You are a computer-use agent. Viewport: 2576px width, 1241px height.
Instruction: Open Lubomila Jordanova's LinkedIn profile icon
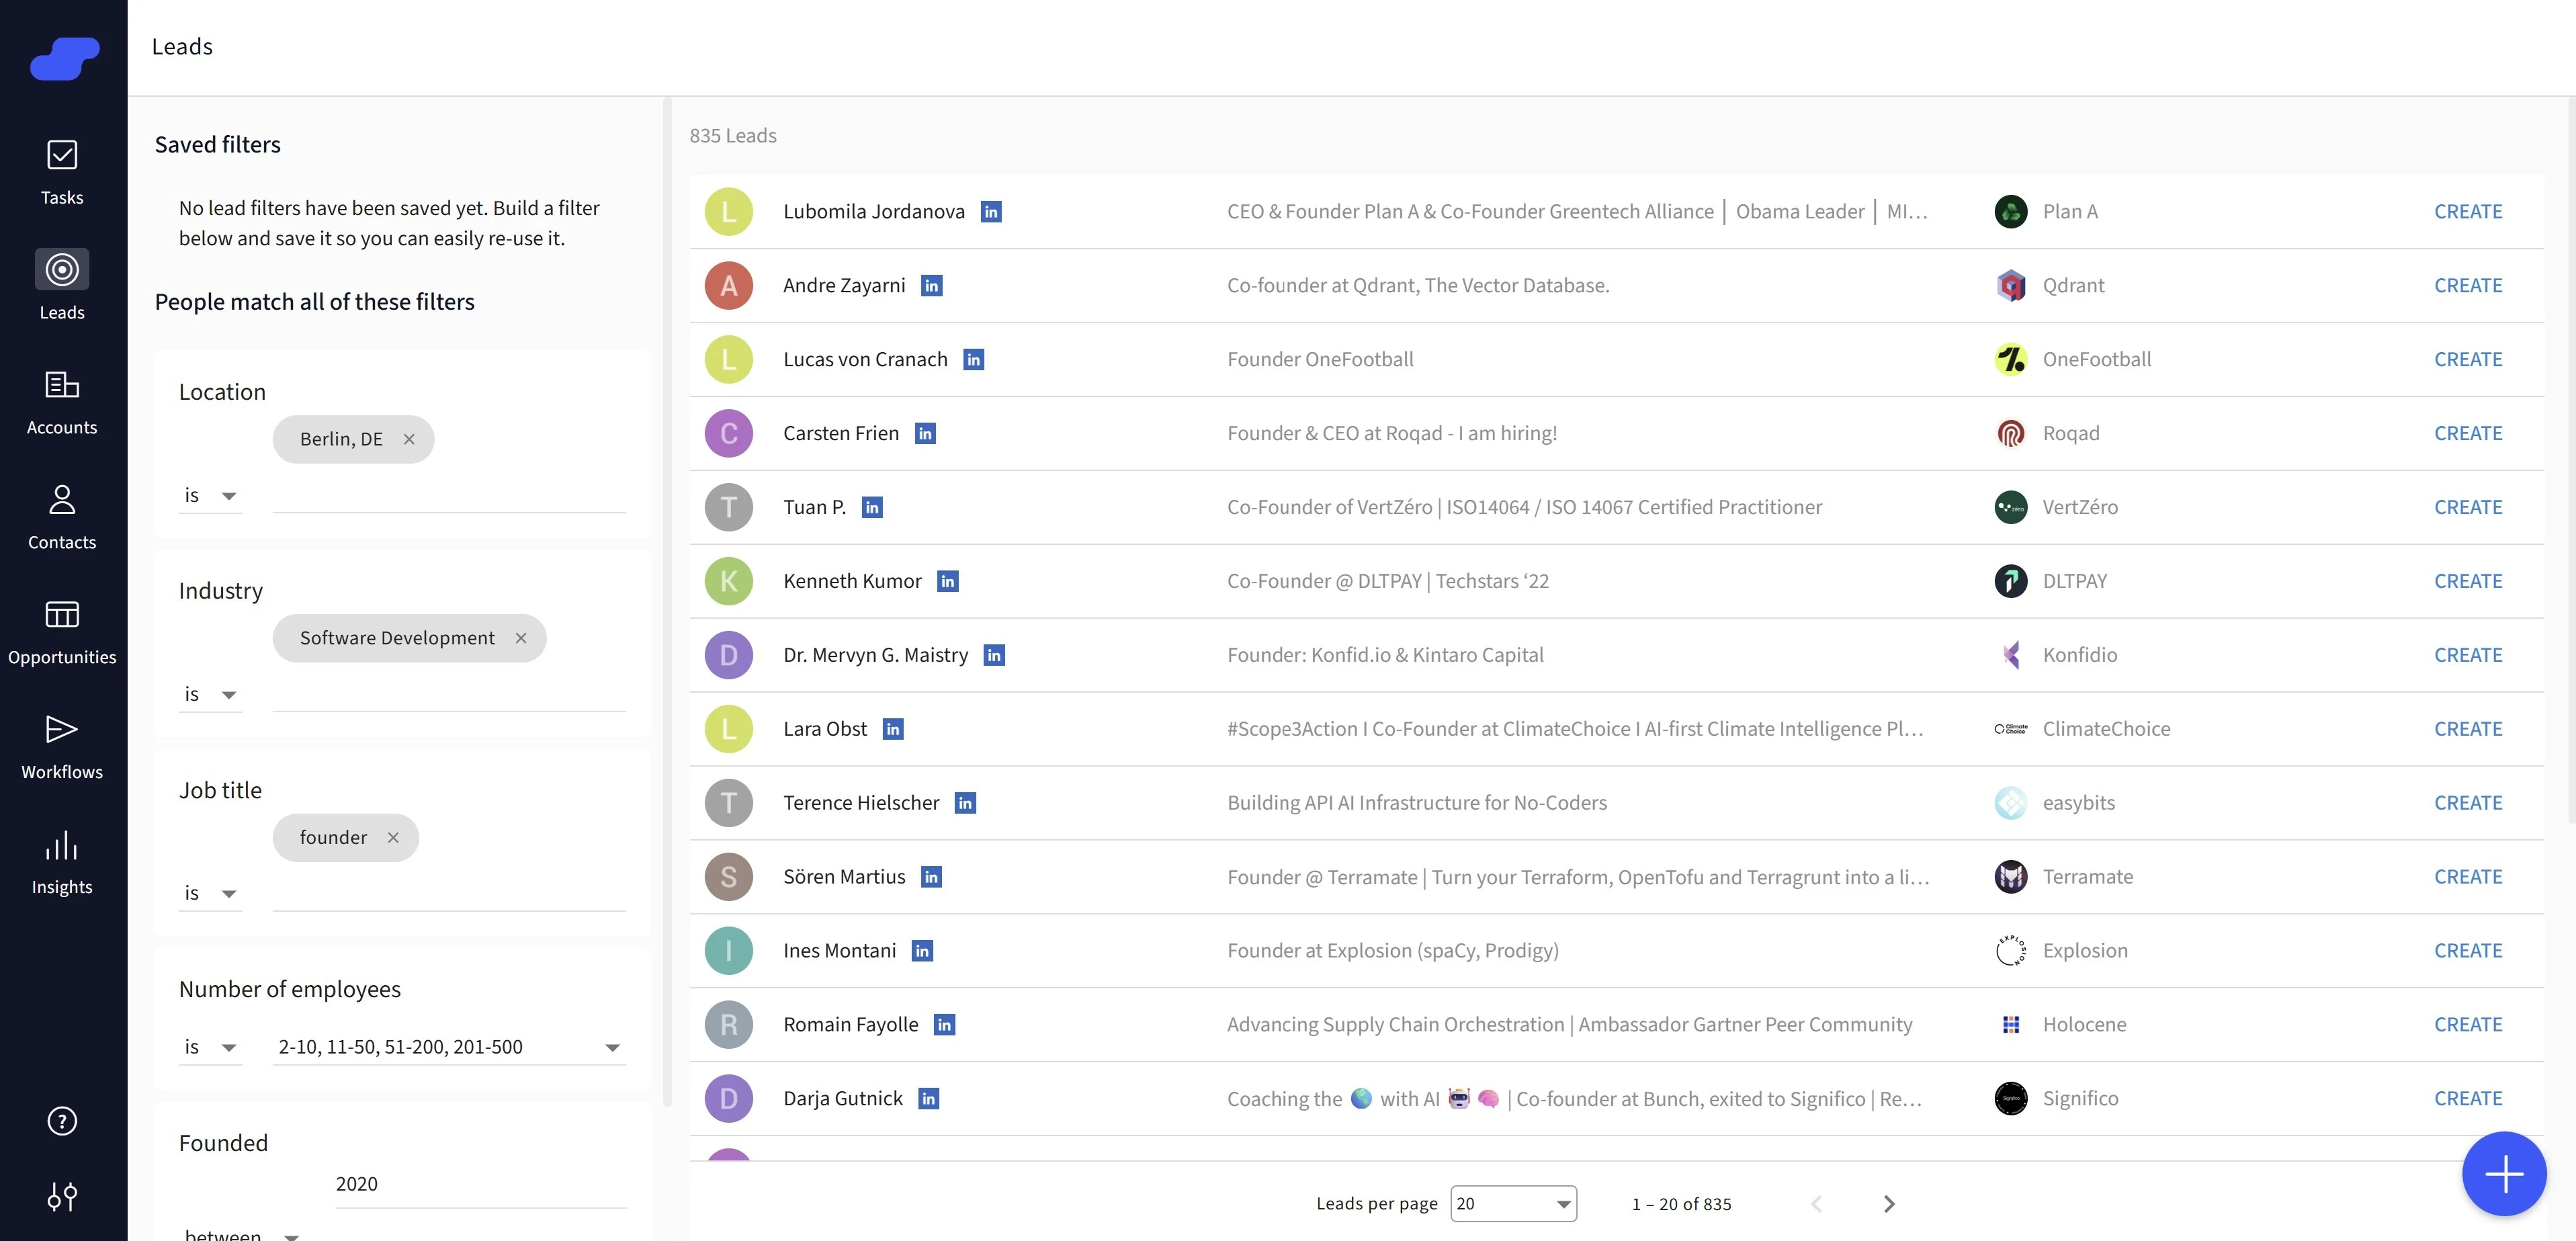[991, 212]
